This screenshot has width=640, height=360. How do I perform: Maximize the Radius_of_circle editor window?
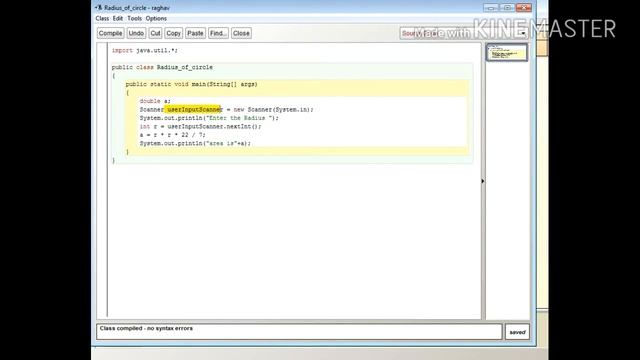(507, 8)
